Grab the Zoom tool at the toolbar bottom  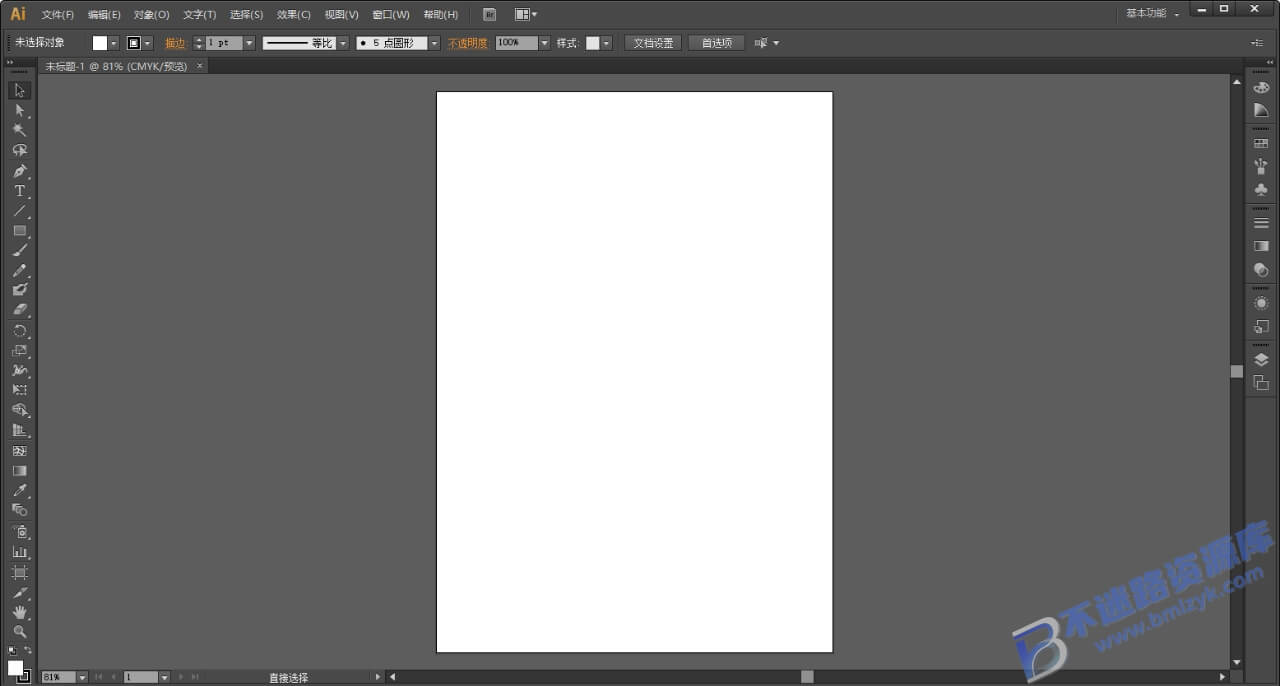(x=20, y=632)
